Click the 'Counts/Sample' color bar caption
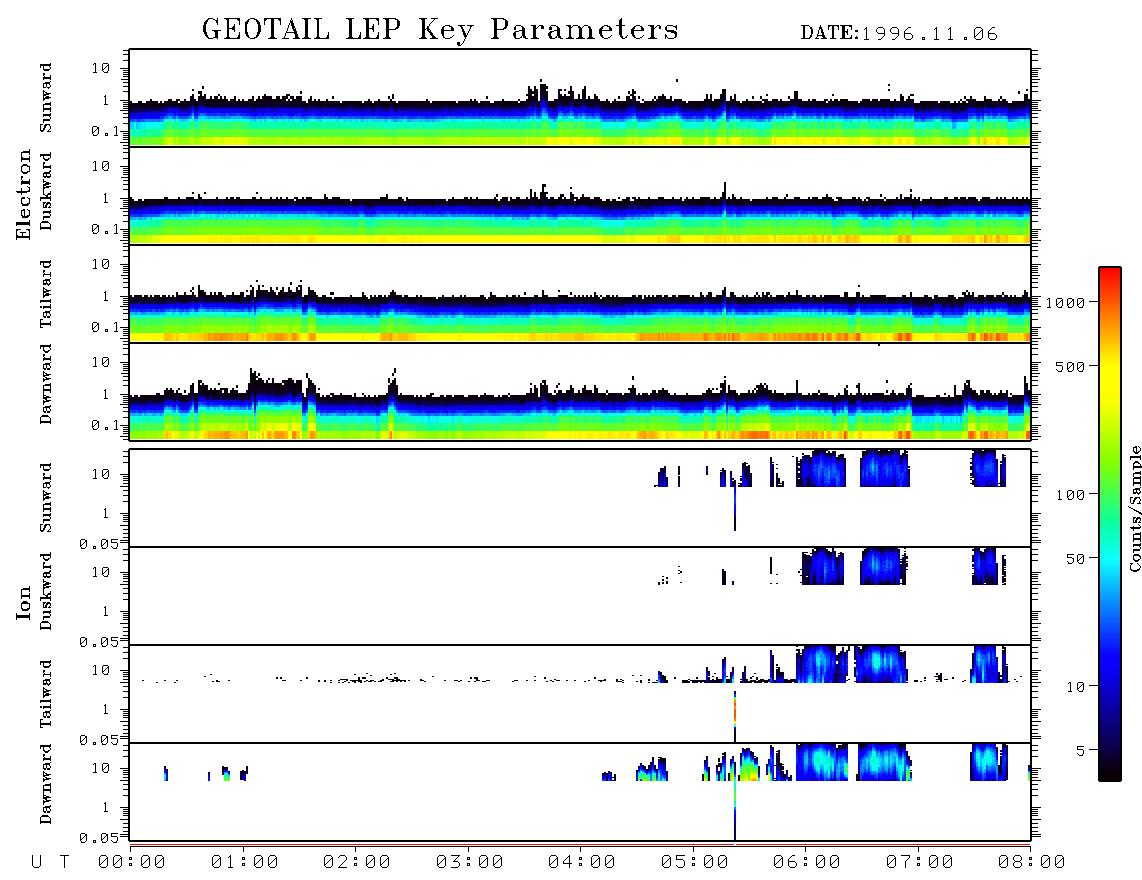 (x=1134, y=508)
